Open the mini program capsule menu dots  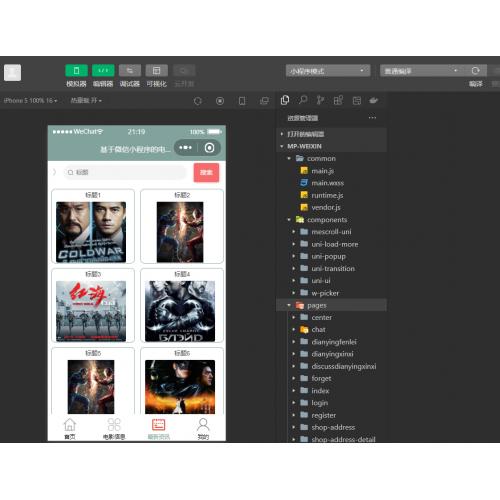(x=185, y=148)
